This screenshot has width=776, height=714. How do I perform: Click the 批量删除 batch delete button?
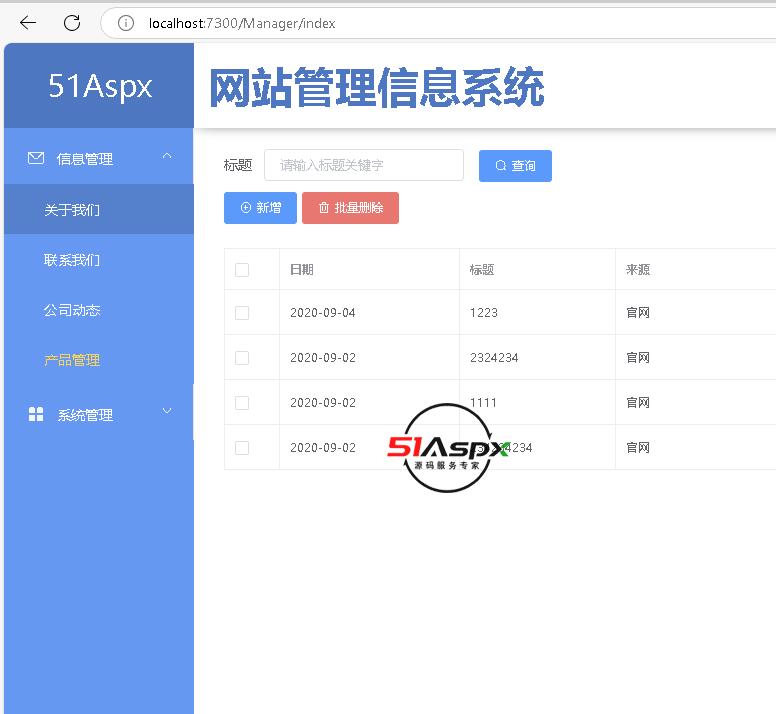tap(350, 208)
